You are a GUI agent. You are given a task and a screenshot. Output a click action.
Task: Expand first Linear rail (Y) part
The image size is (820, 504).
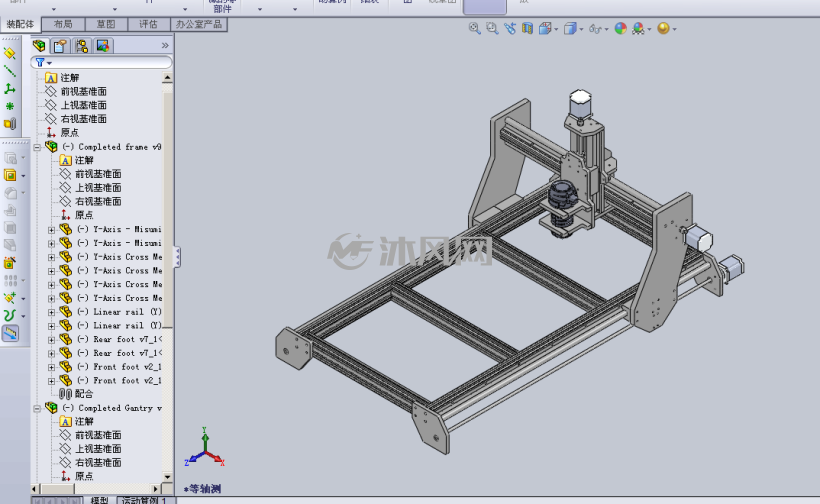click(51, 312)
